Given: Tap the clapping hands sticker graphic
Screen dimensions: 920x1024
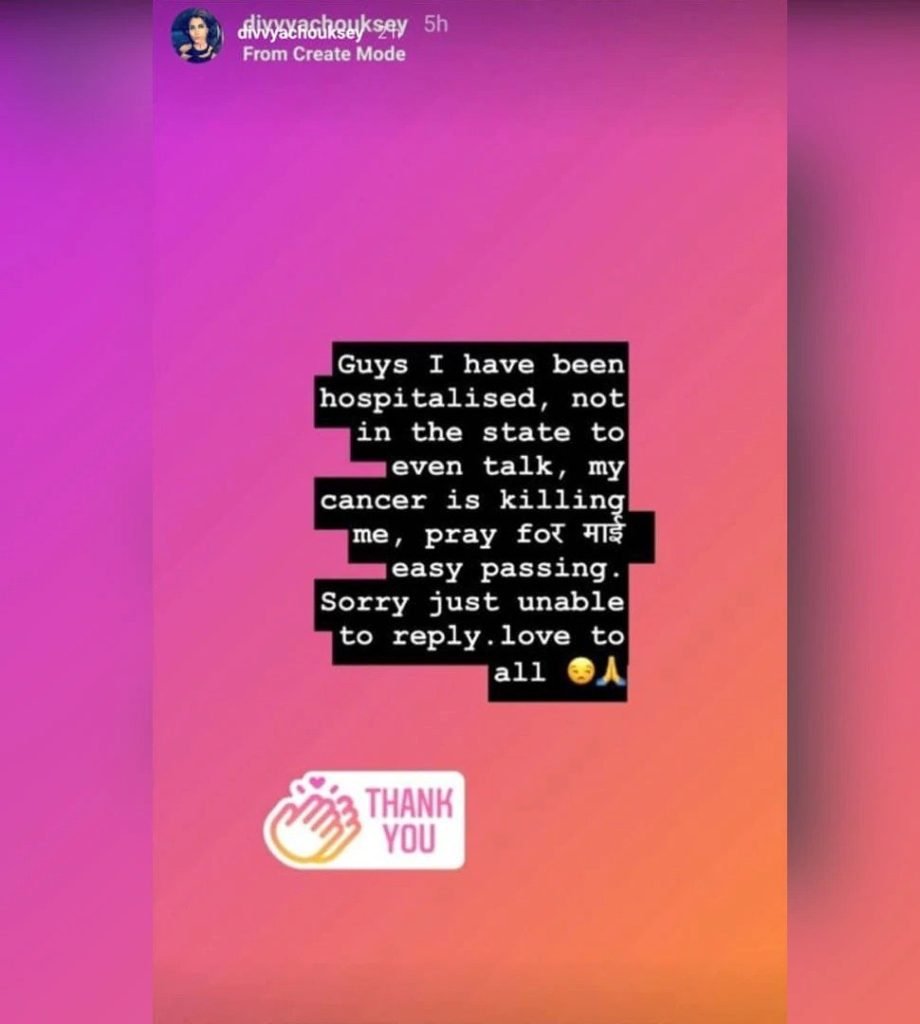Looking at the screenshot, I should tap(313, 821).
